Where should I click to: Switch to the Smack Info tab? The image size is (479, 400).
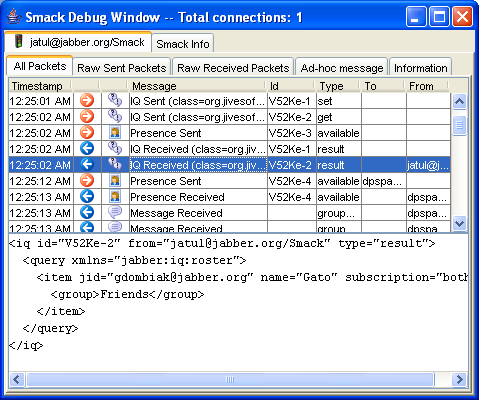click(183, 44)
